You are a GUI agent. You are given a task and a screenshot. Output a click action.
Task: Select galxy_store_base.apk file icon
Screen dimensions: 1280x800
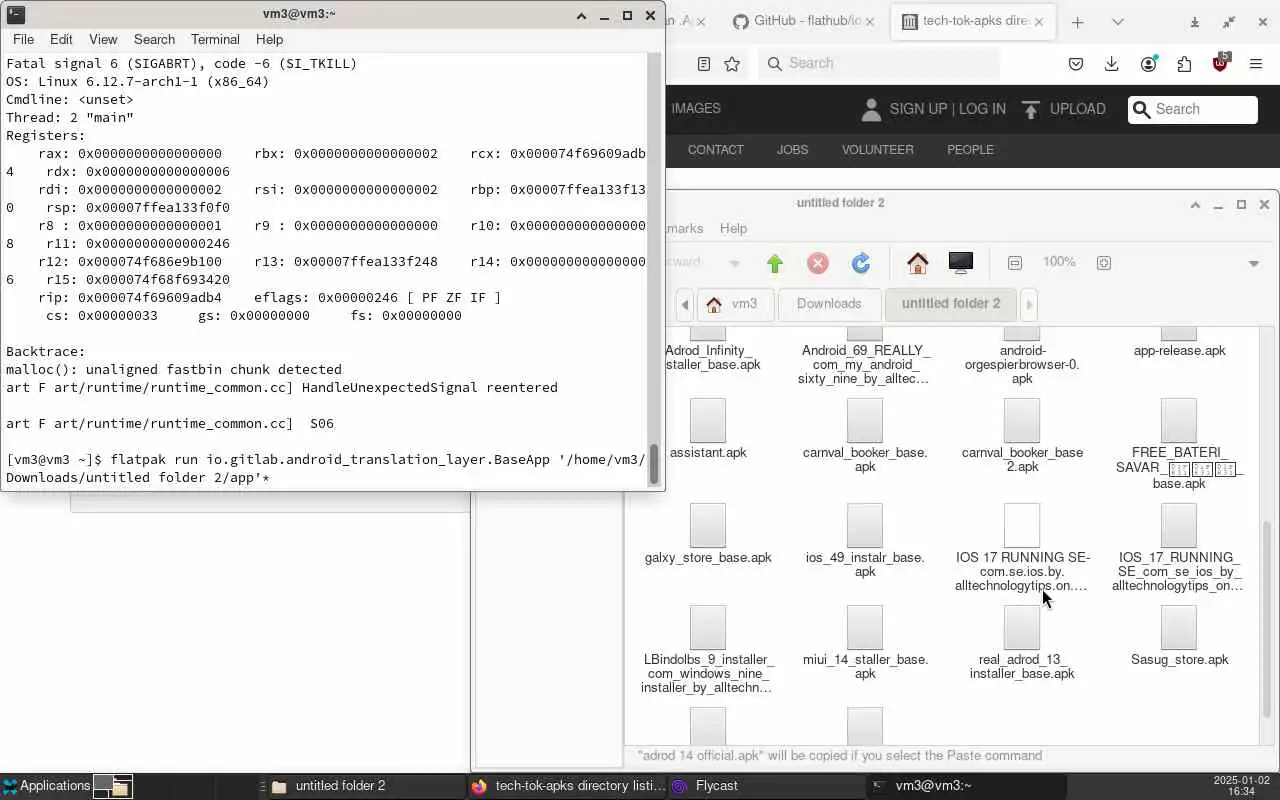(708, 525)
